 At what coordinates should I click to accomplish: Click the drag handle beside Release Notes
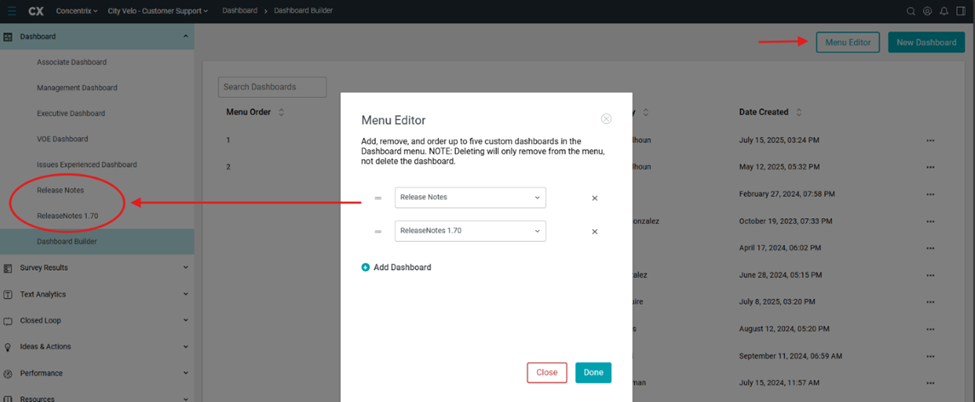pyautogui.click(x=378, y=198)
